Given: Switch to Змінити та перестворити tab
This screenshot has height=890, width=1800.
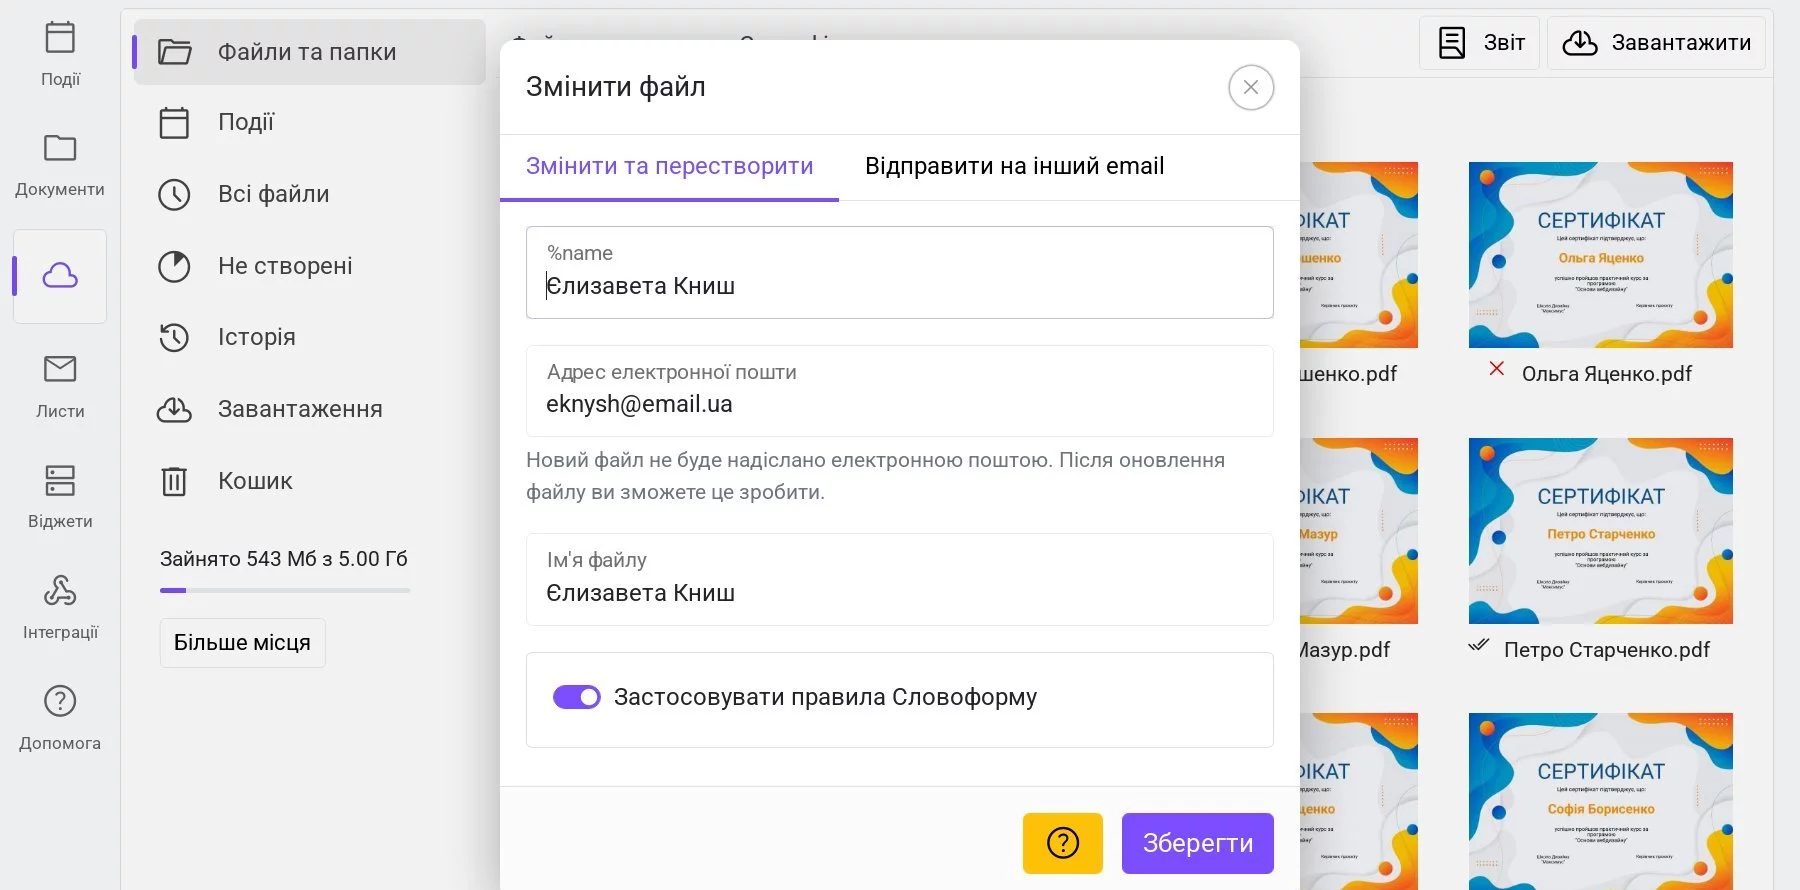Looking at the screenshot, I should [669, 166].
